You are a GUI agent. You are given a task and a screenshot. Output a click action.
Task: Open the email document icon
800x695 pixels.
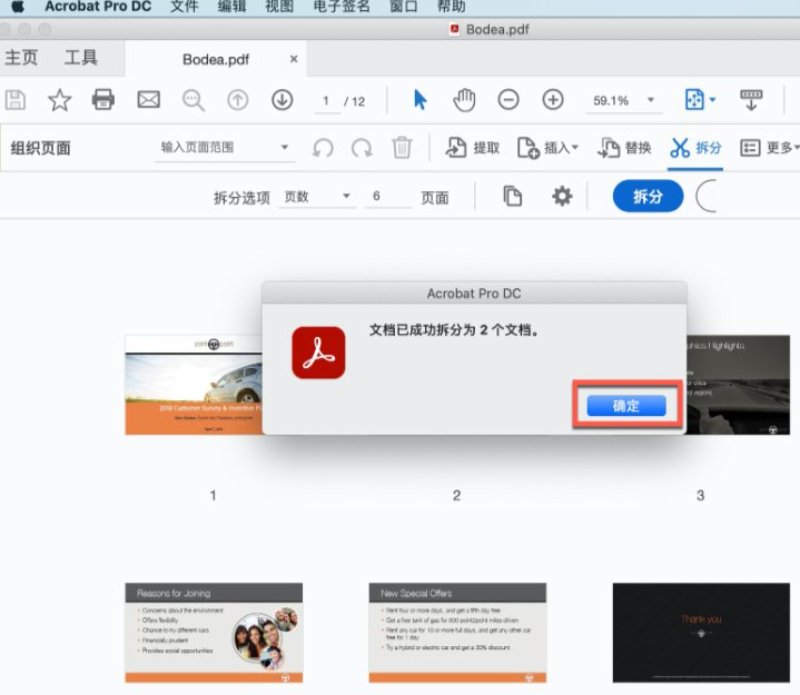tap(148, 100)
